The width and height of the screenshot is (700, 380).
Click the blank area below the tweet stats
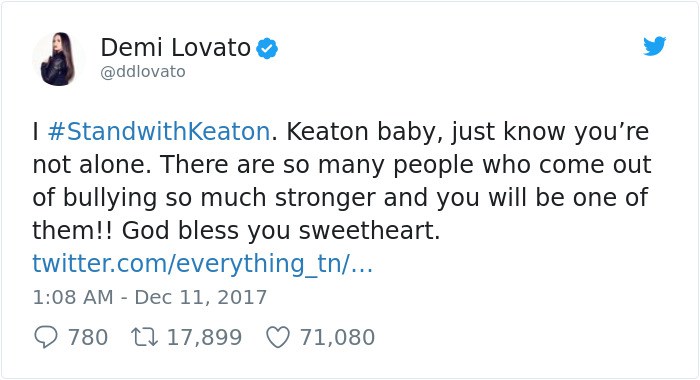[x=350, y=364]
